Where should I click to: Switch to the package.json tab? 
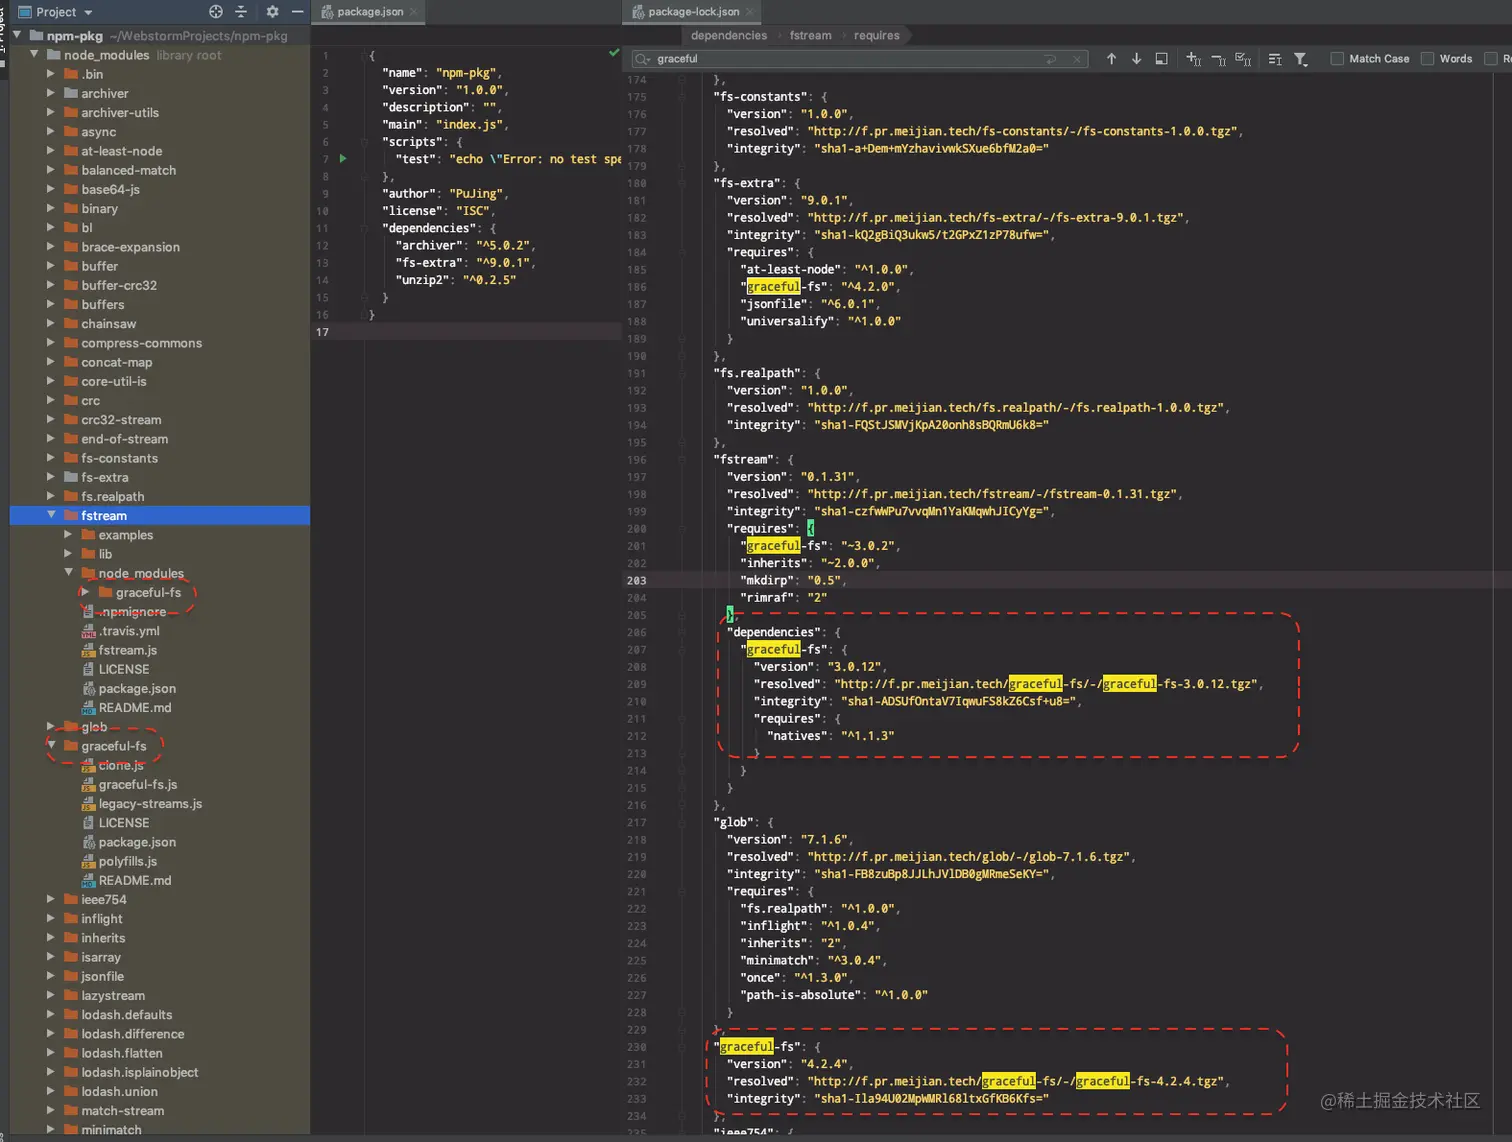pos(369,12)
